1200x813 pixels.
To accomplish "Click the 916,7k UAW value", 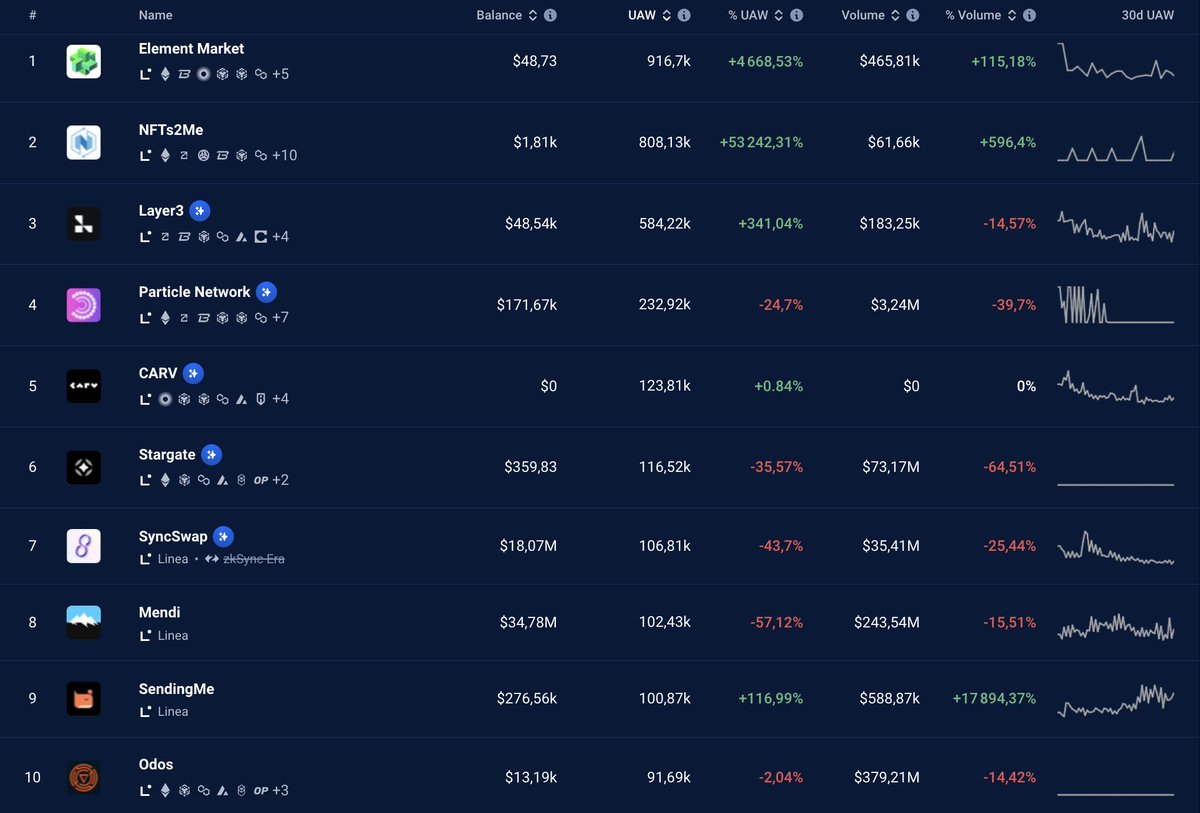I will [x=669, y=61].
